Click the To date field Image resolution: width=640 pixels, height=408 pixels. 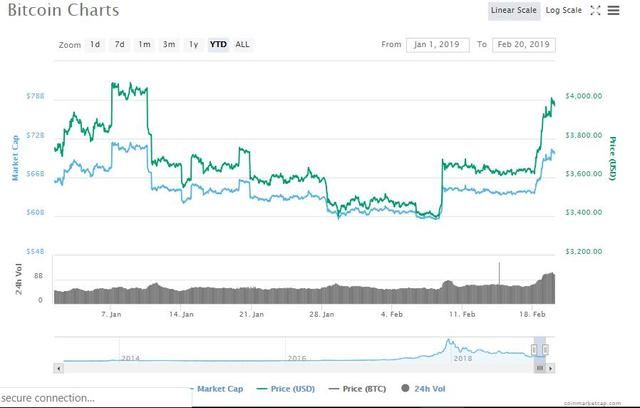(522, 45)
